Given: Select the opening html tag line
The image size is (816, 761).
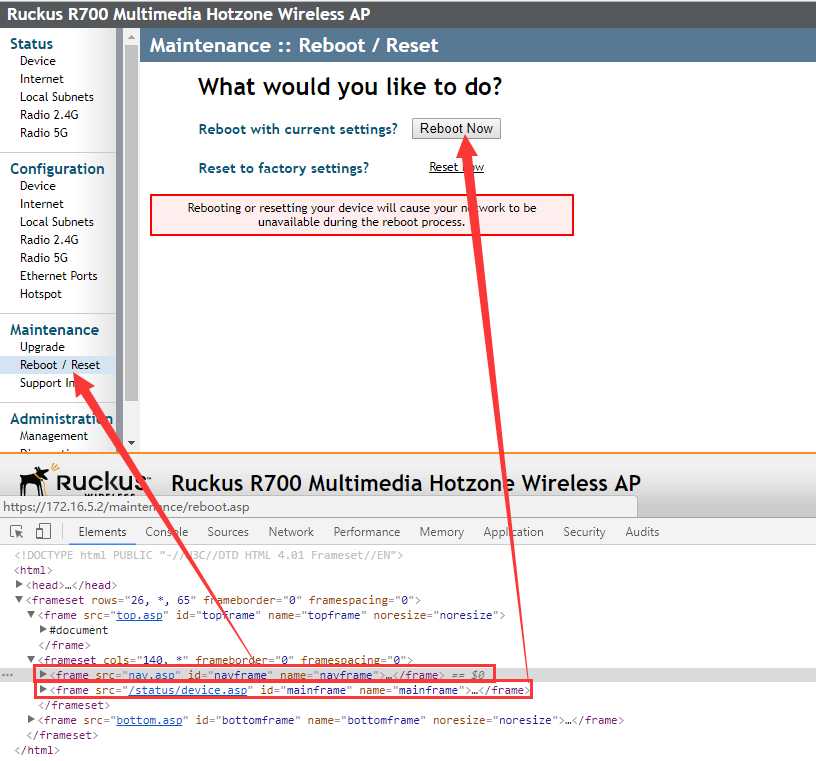Looking at the screenshot, I should 33,570.
